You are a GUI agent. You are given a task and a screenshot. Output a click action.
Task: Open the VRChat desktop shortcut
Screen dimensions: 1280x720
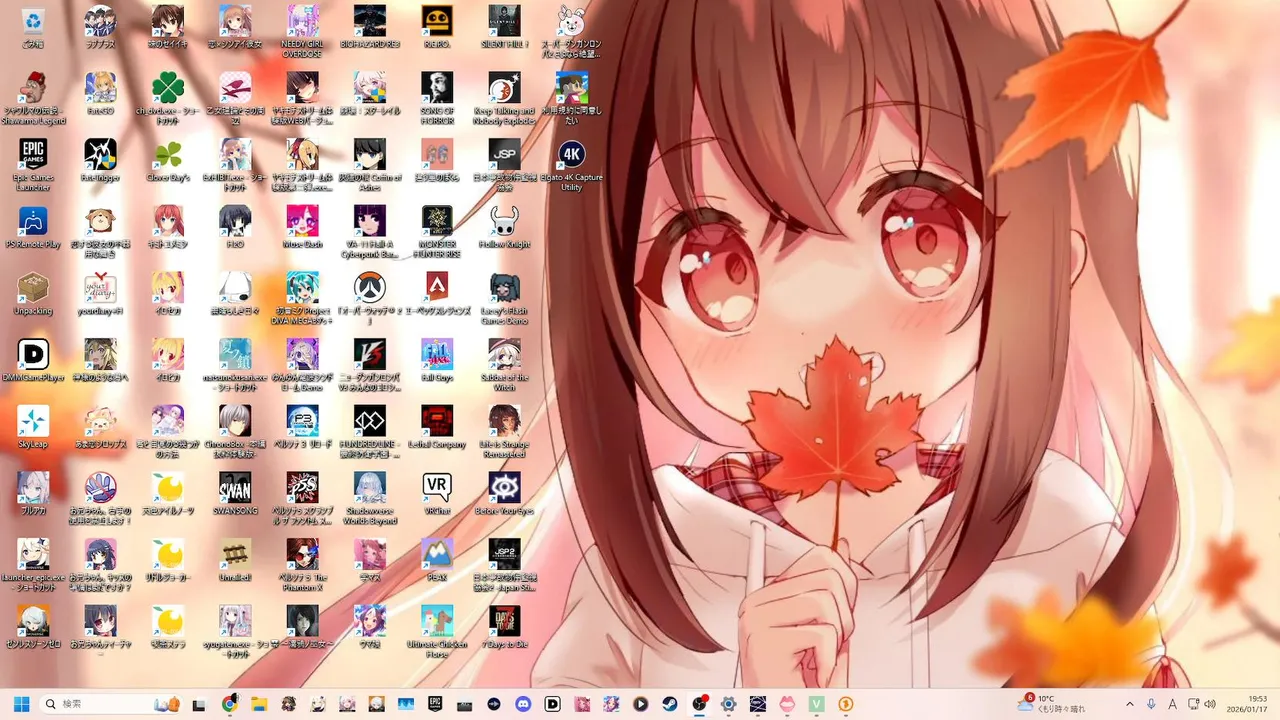point(436,494)
